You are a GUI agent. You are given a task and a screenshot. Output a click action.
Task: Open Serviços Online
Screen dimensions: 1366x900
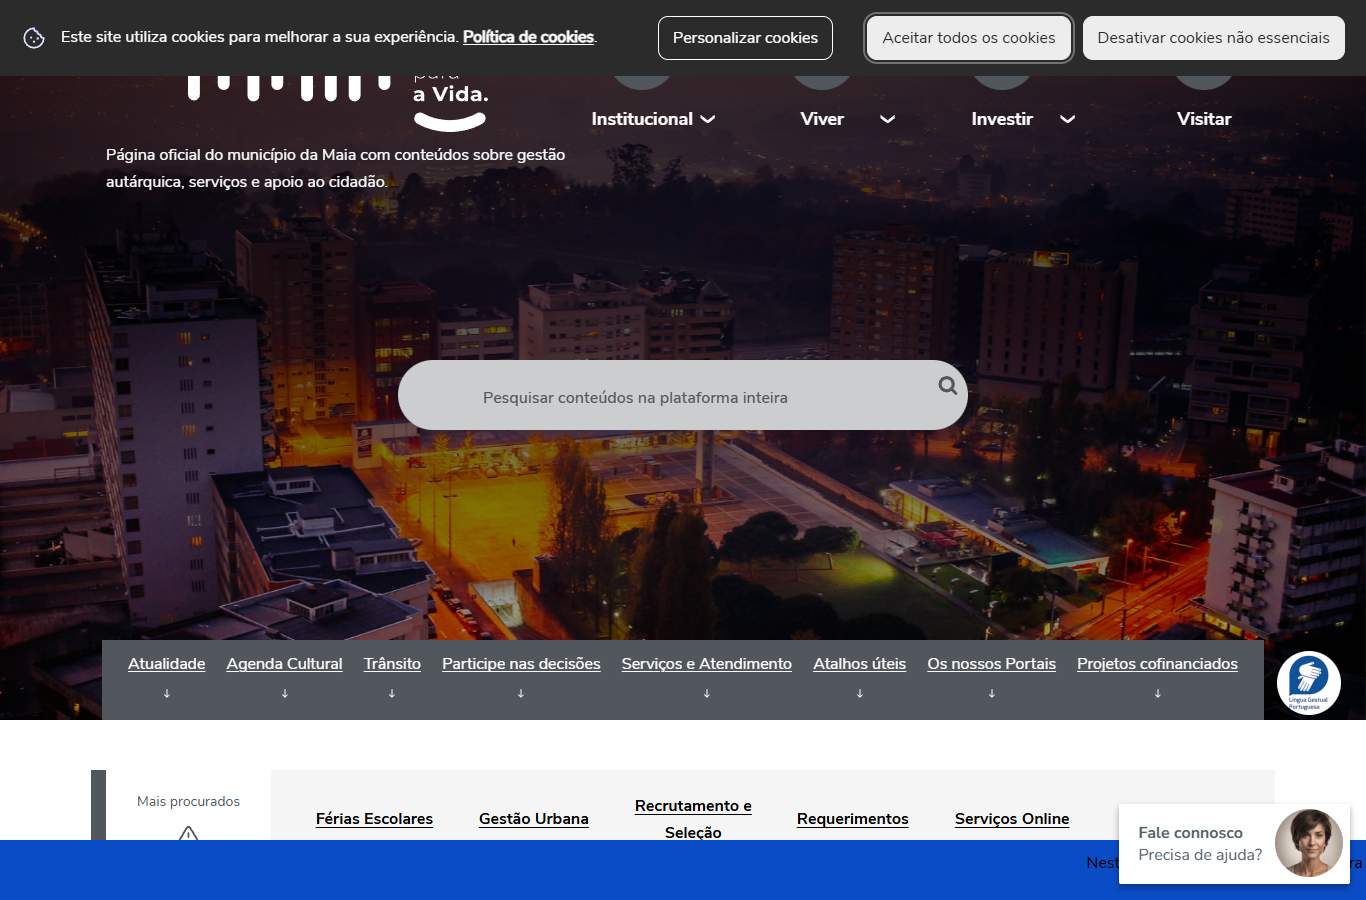pos(1012,819)
